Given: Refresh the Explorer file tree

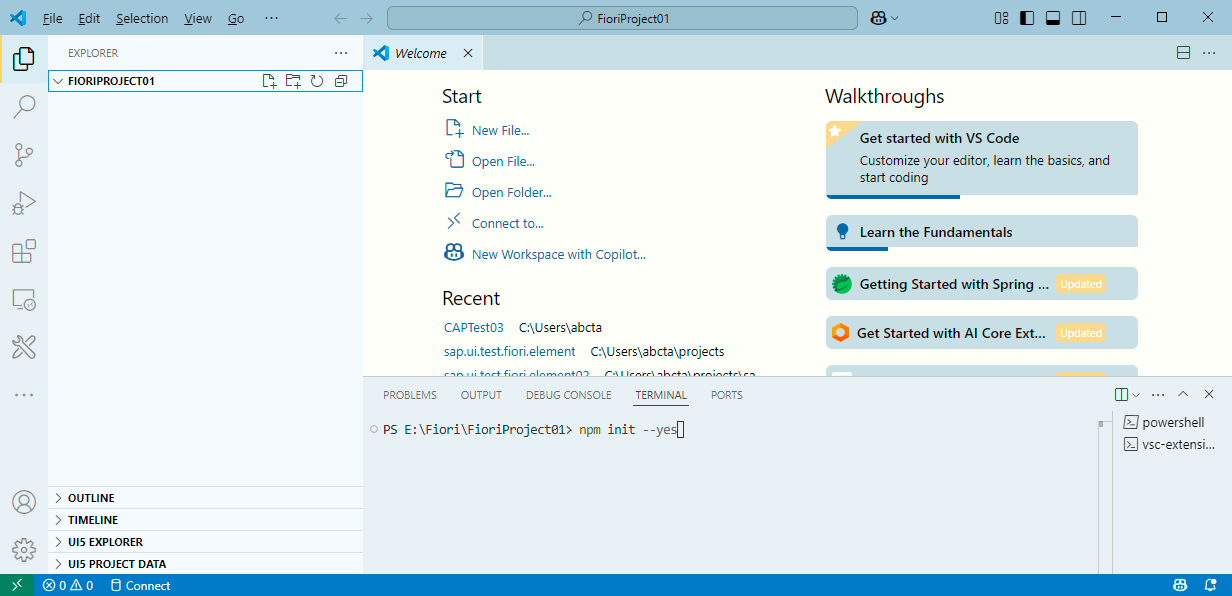Looking at the screenshot, I should (317, 81).
